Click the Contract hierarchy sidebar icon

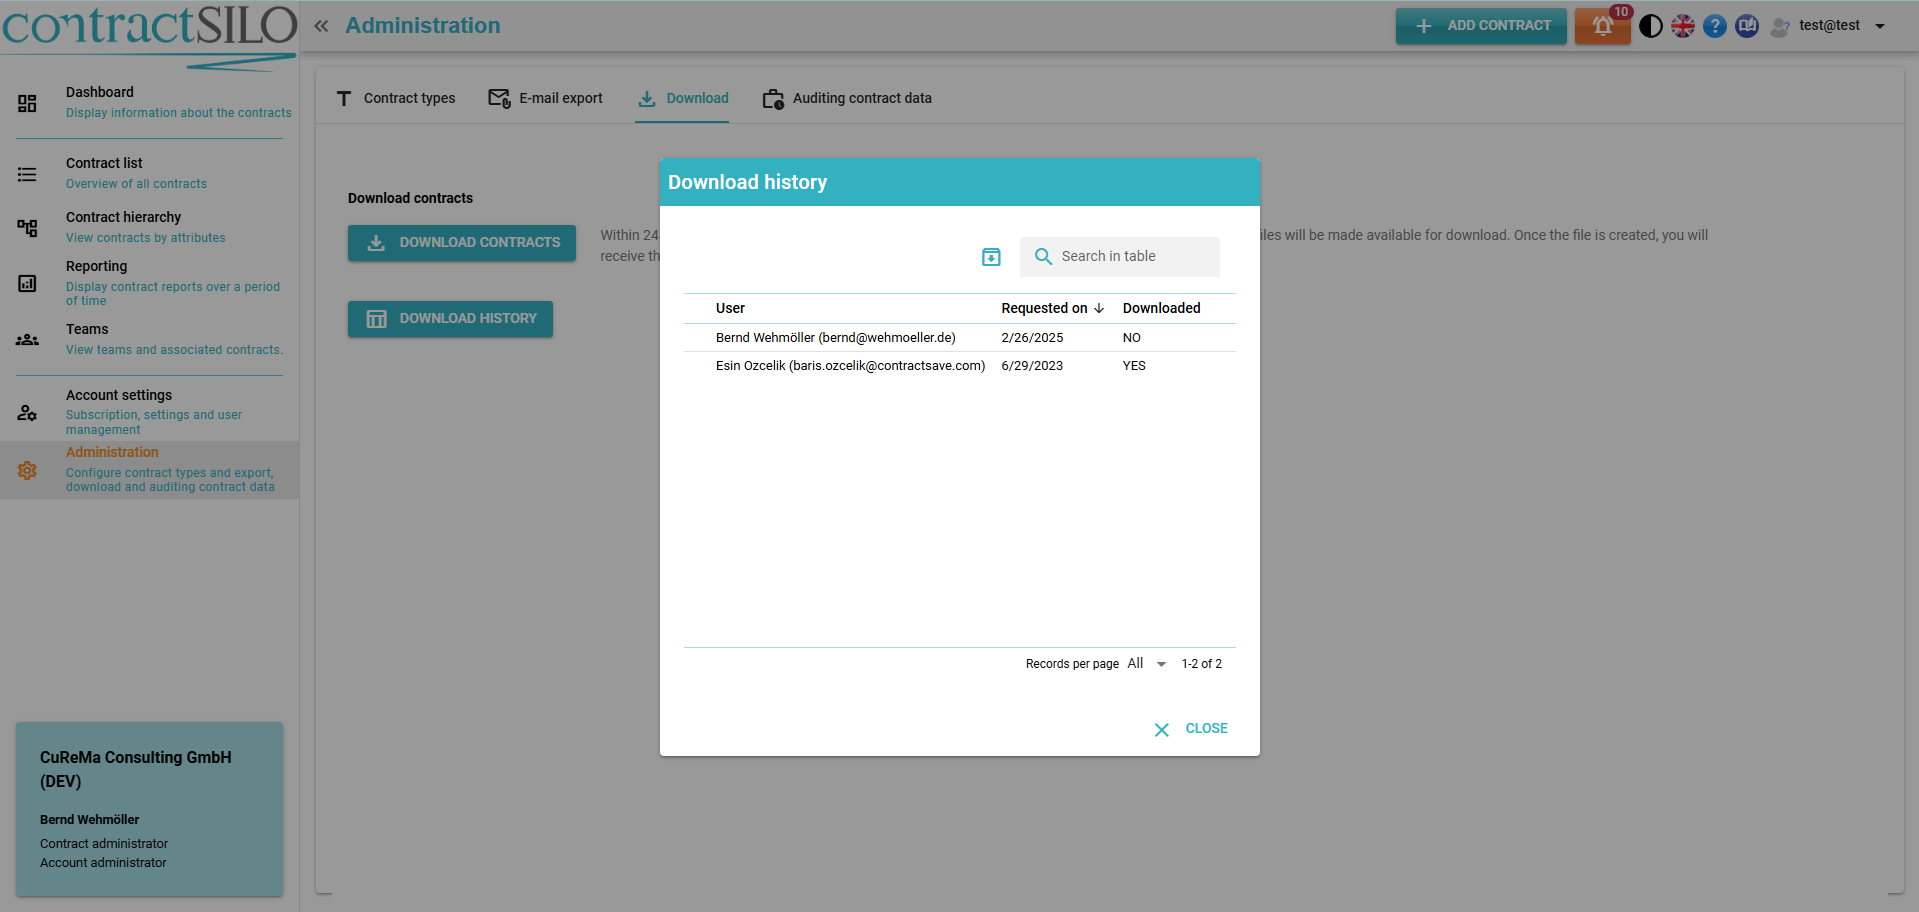[27, 228]
